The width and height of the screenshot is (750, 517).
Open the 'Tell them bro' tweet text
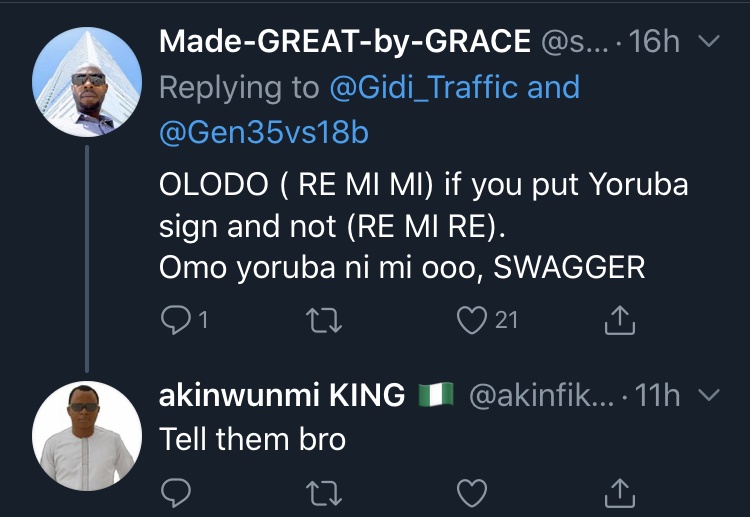click(252, 438)
